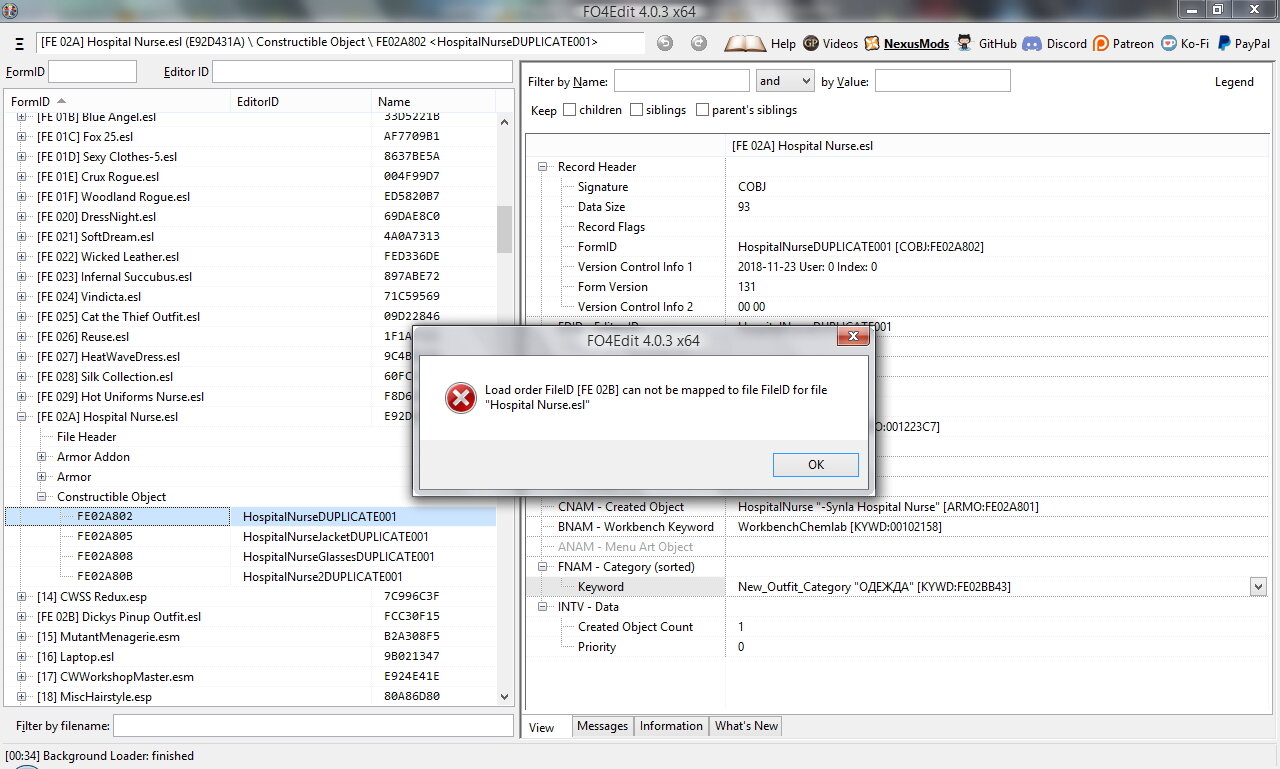Expand the Armor Addon tree node
Screen dimensions: 1280x769
click(x=42, y=457)
